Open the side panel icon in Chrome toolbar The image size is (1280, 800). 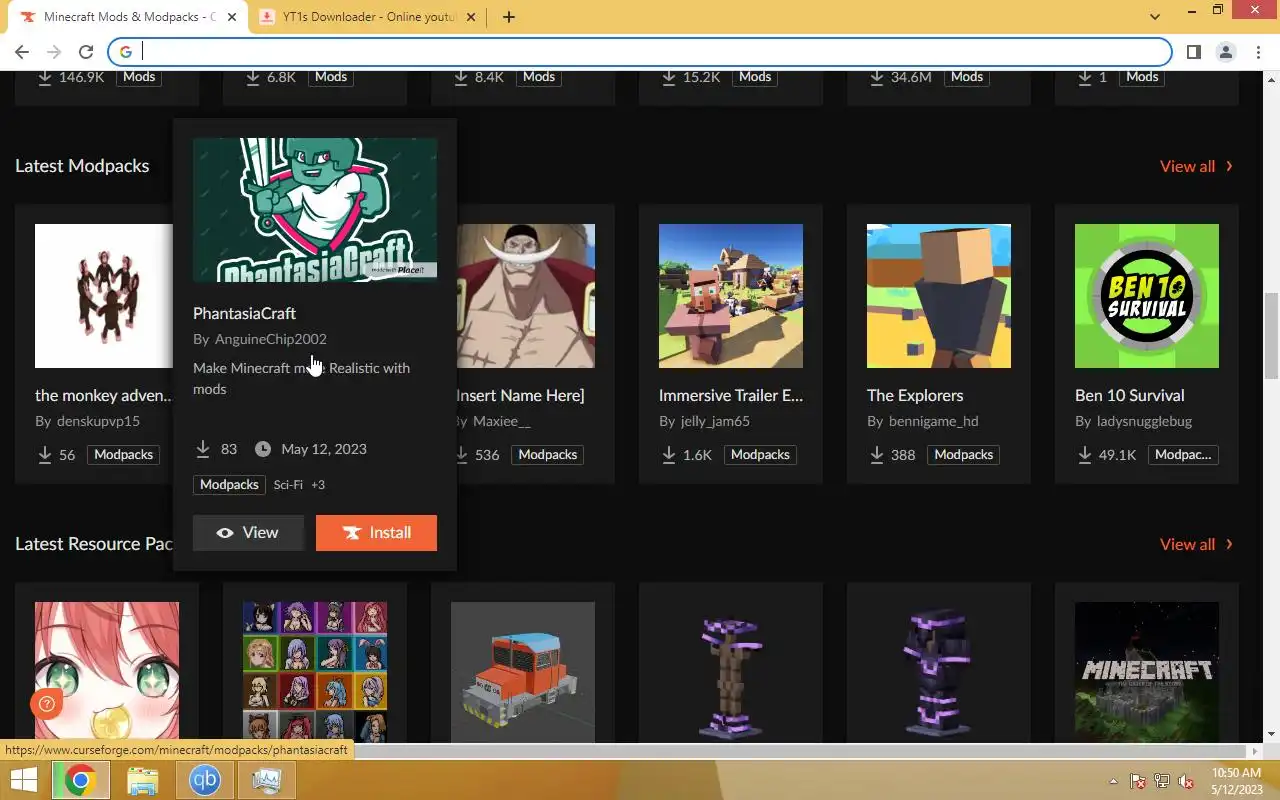tap(1193, 52)
